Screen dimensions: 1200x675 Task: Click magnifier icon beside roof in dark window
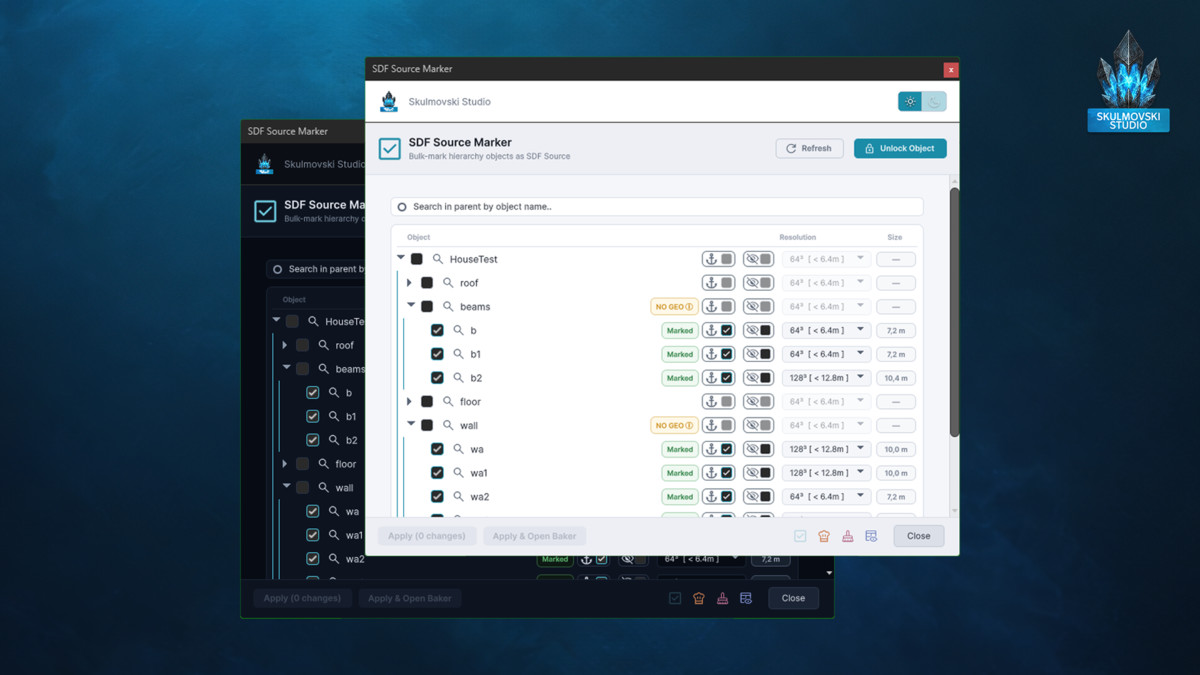pos(323,345)
